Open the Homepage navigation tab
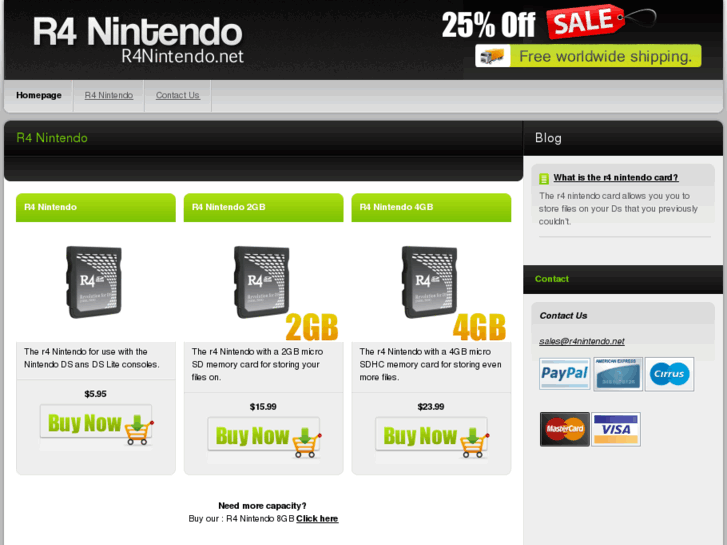This screenshot has height=545, width=727. click(x=38, y=95)
